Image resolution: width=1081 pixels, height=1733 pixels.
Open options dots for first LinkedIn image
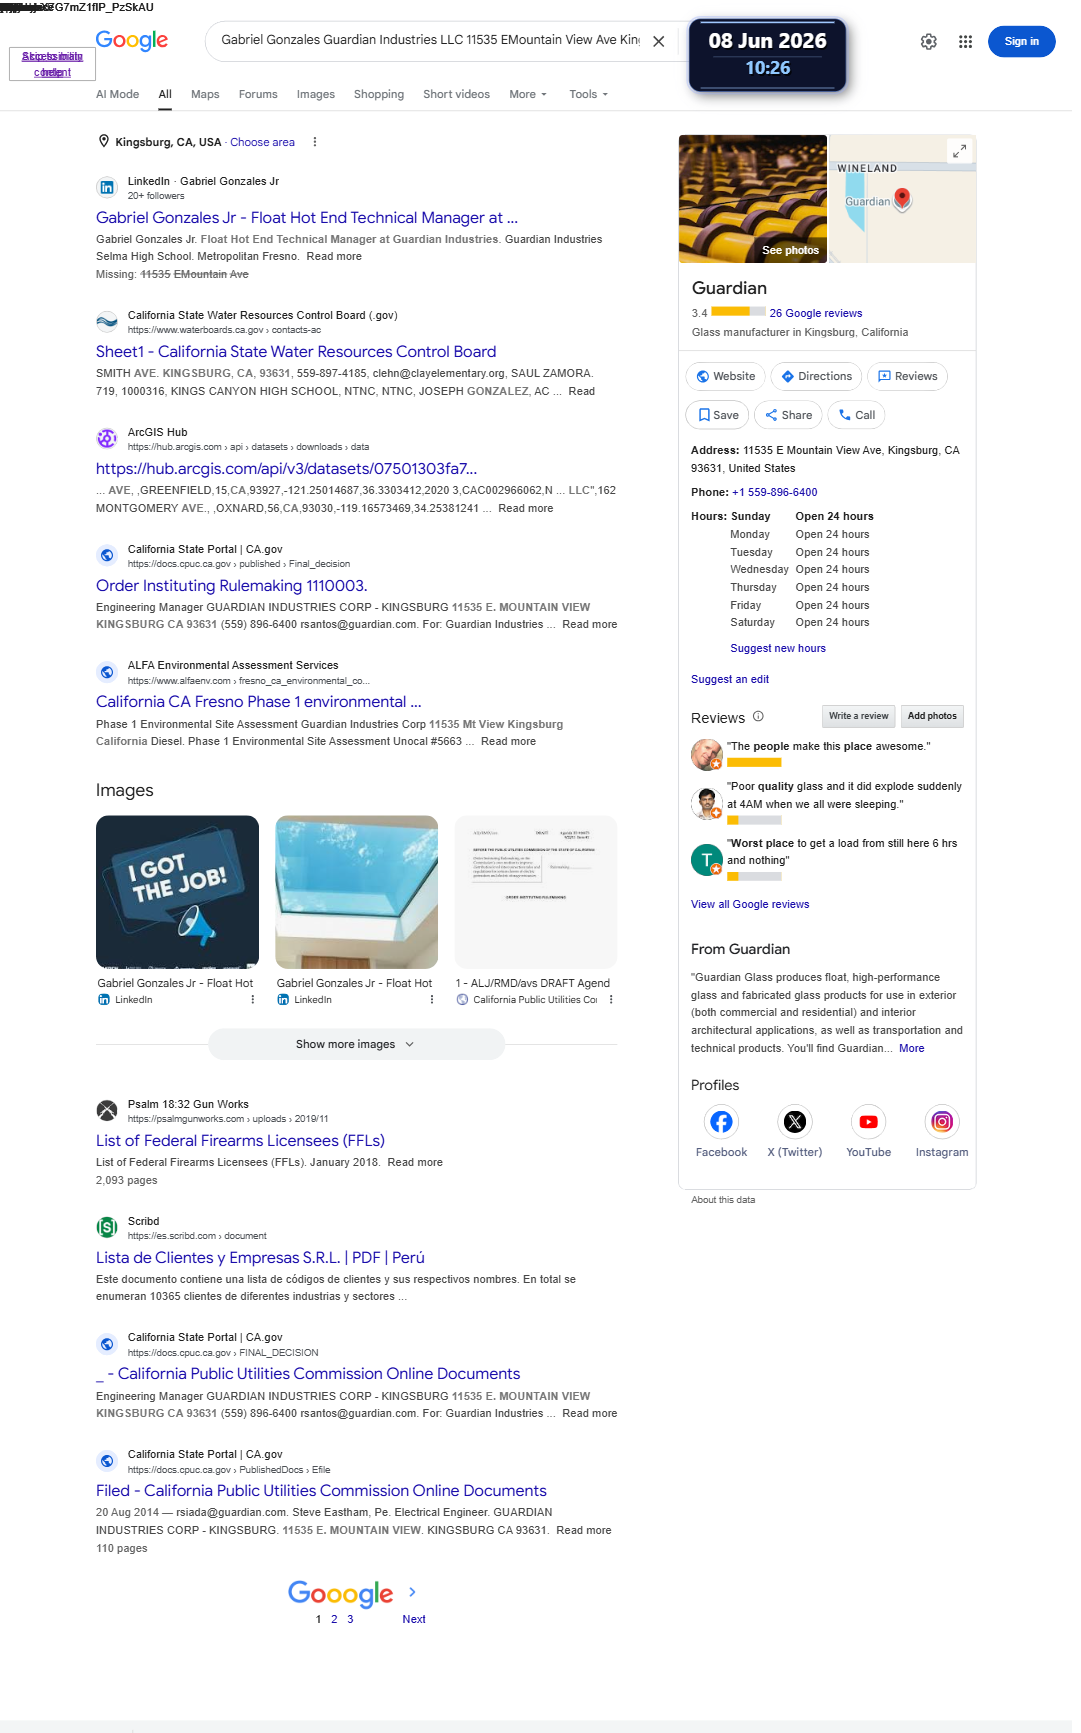tap(253, 999)
